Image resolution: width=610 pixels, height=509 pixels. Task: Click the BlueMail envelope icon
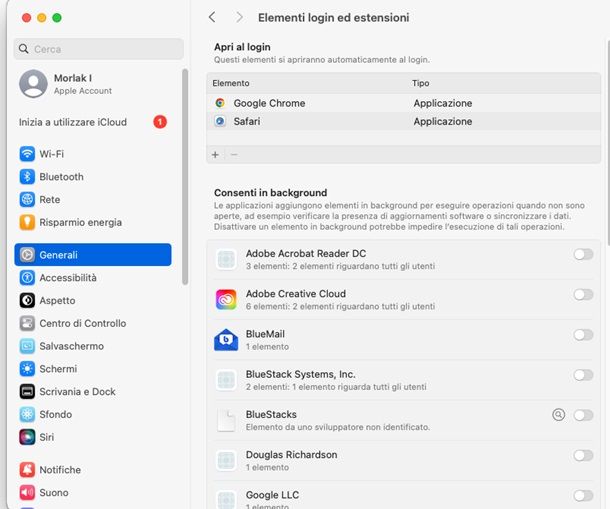coord(226,340)
